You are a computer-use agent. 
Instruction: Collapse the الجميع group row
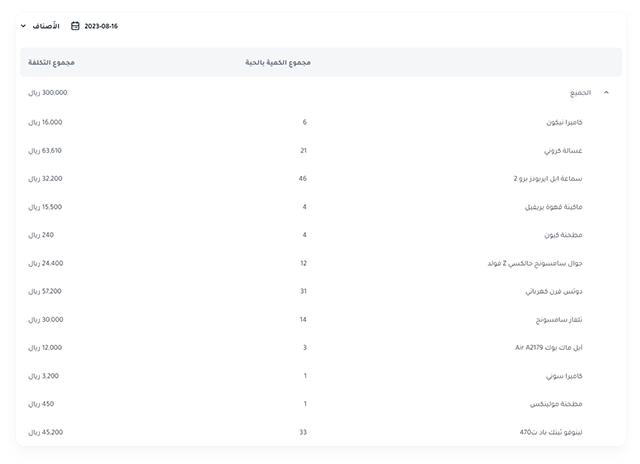click(x=606, y=93)
